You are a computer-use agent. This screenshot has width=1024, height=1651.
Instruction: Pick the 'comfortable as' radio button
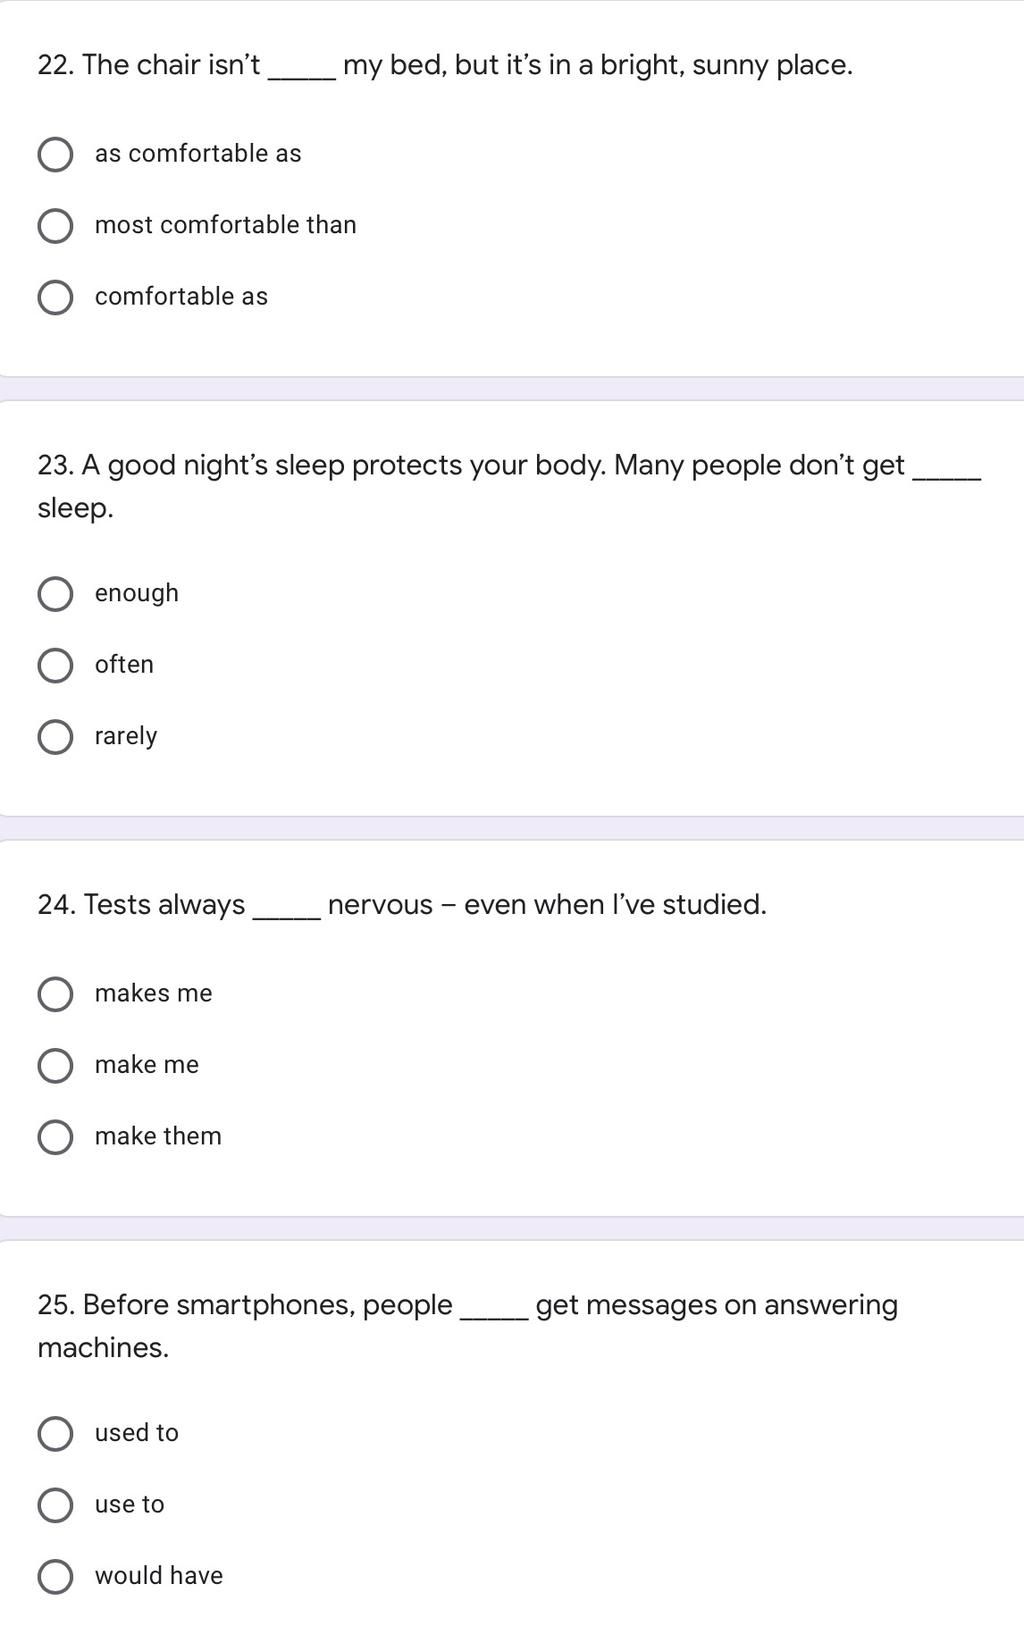[x=55, y=297]
